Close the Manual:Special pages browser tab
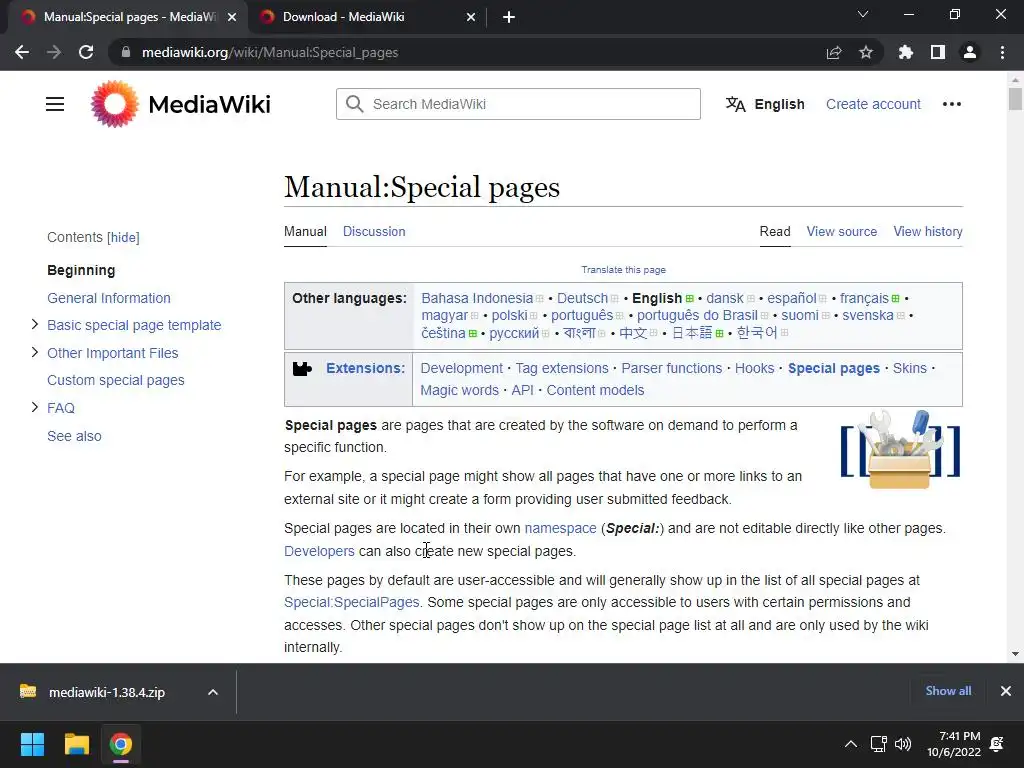The image size is (1024, 768). coord(232,17)
